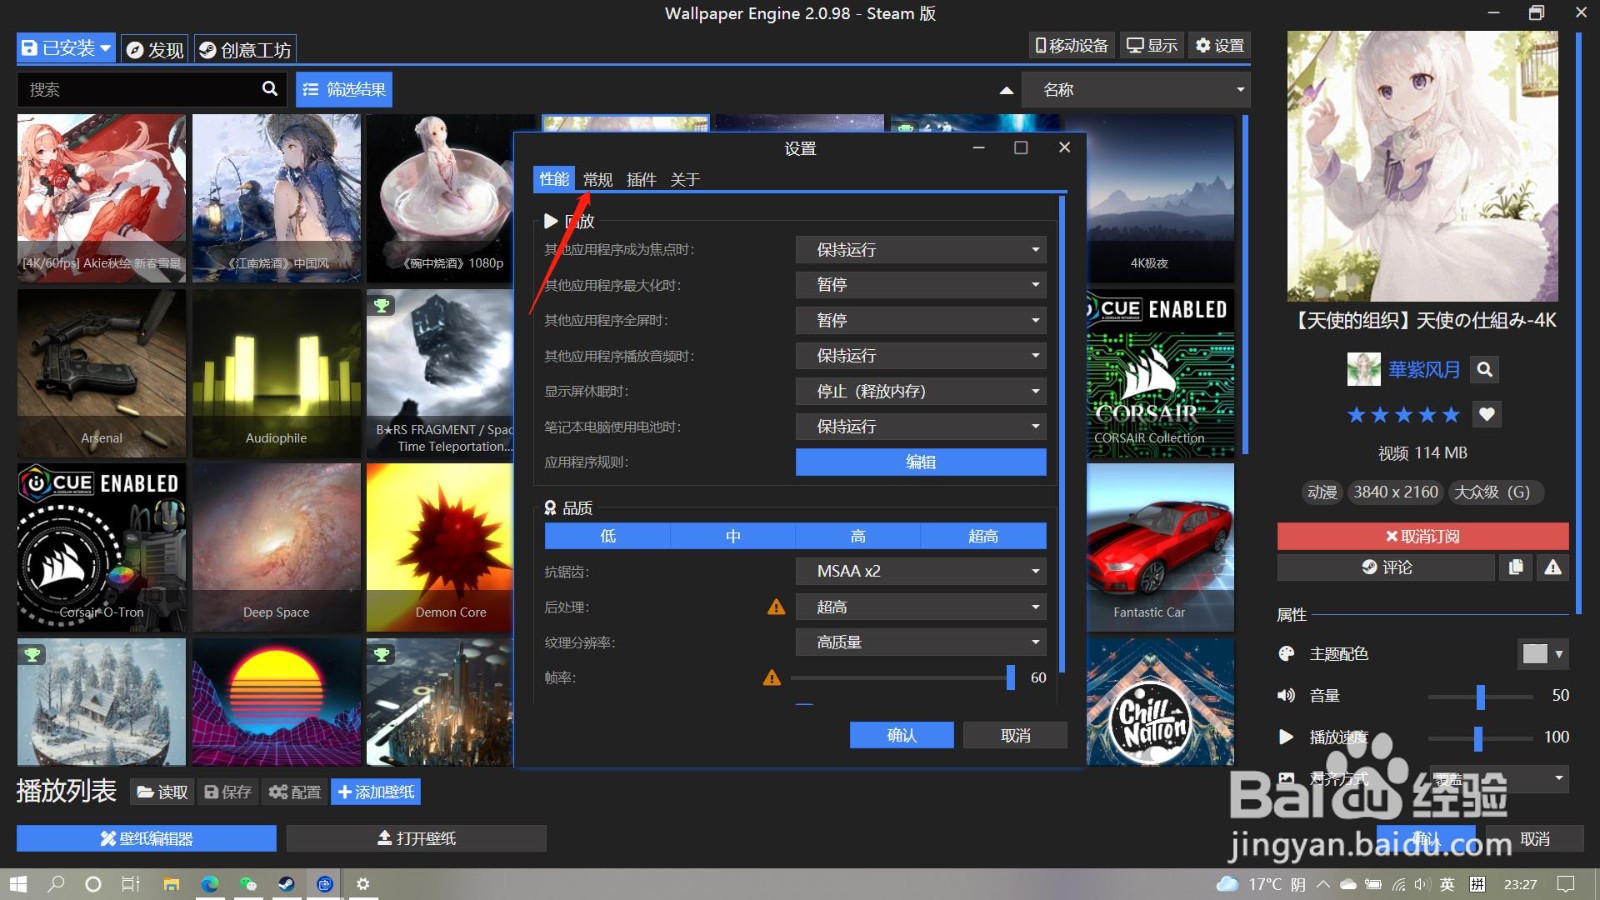Viewport: 1600px width, 900px height.
Task: Rate the wallpaper with the fifth star
Action: pyautogui.click(x=1451, y=415)
